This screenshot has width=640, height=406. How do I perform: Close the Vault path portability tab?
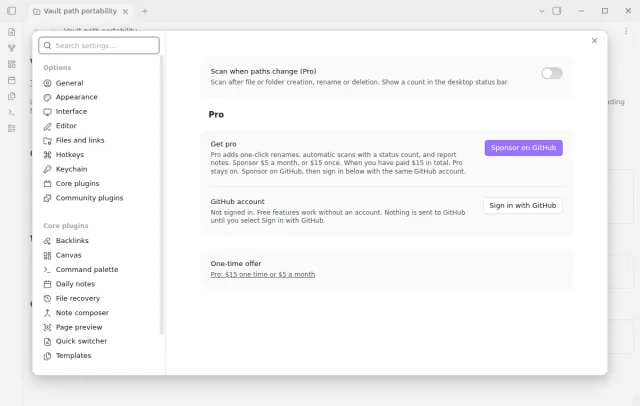[x=125, y=11]
